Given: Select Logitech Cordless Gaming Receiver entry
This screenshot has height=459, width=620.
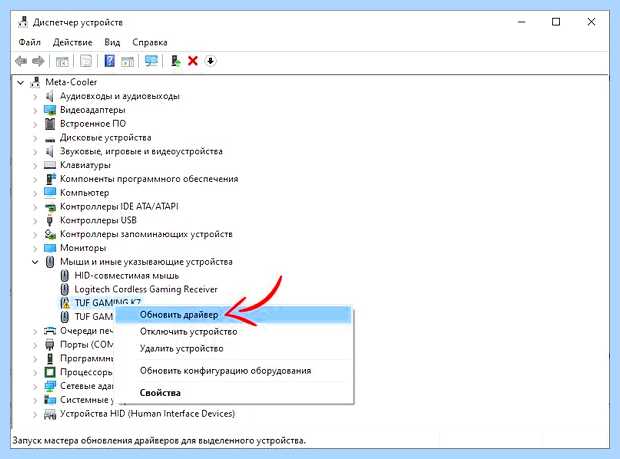Looking at the screenshot, I should pyautogui.click(x=146, y=289).
